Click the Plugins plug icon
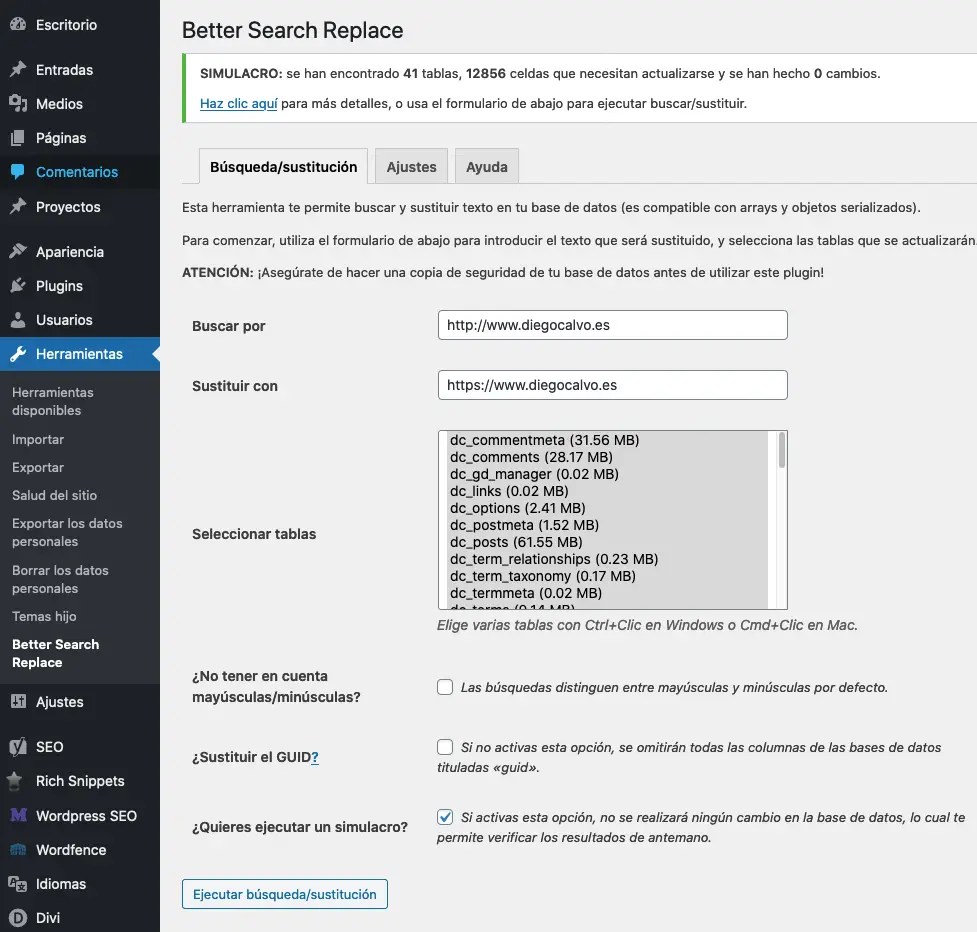This screenshot has height=932, width=977. coord(18,285)
